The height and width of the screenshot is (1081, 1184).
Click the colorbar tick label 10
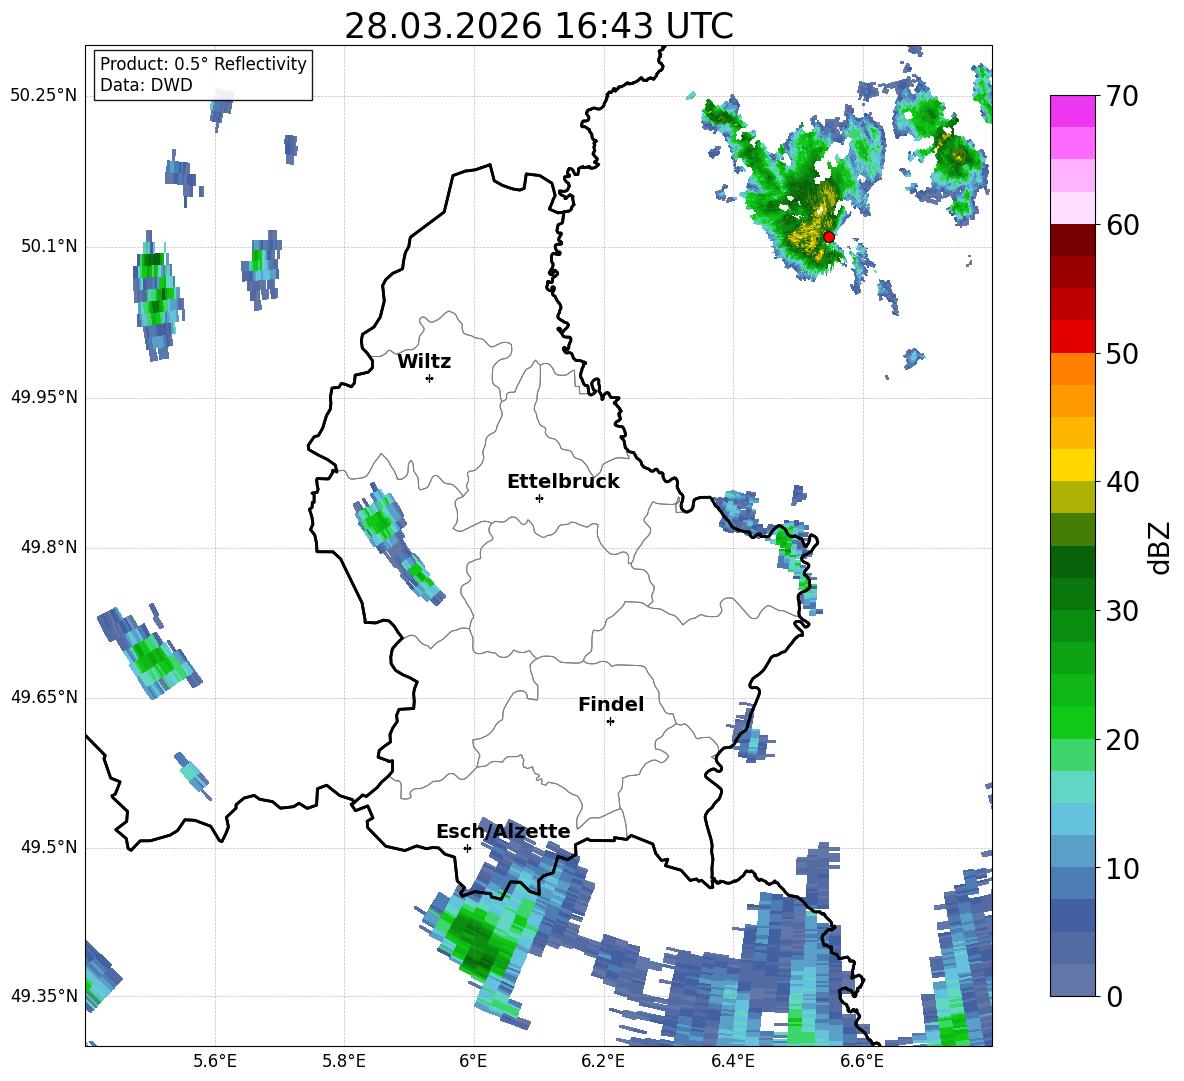coord(1122,869)
